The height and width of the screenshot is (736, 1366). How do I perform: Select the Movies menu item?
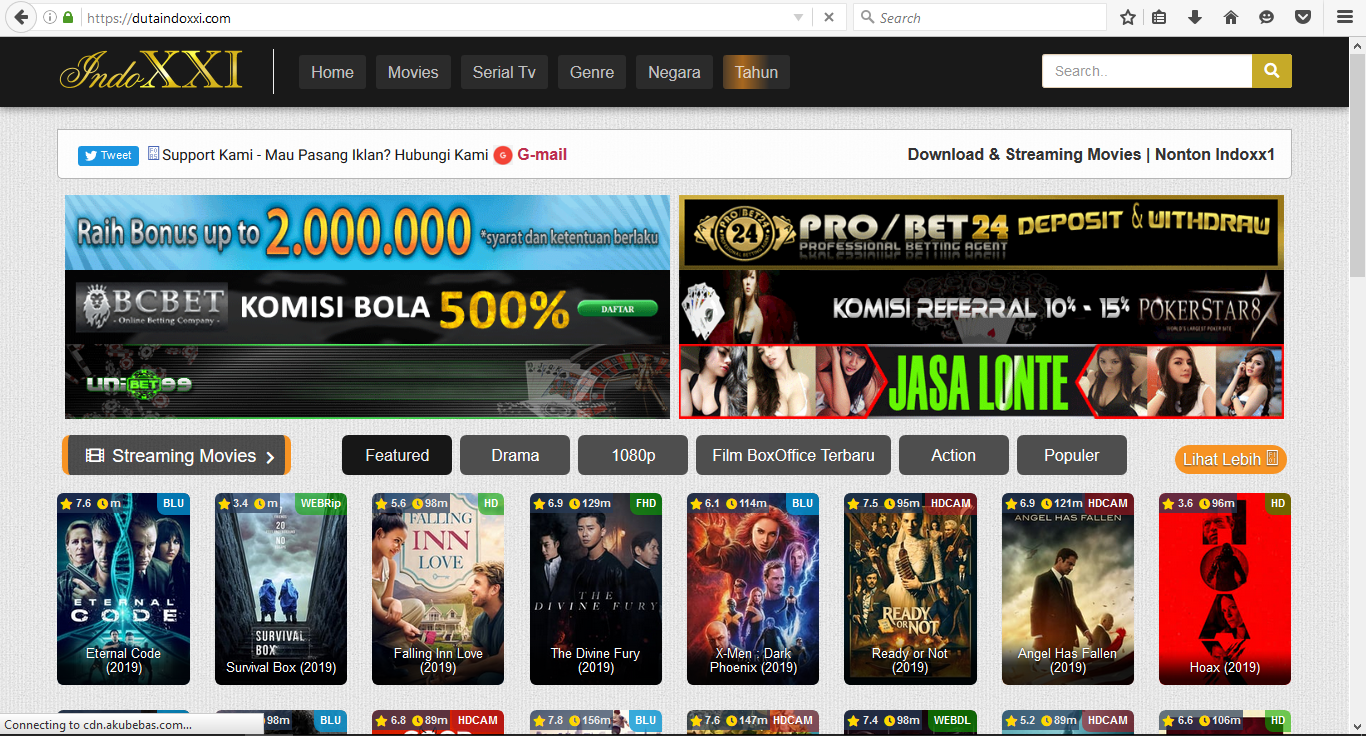click(412, 71)
